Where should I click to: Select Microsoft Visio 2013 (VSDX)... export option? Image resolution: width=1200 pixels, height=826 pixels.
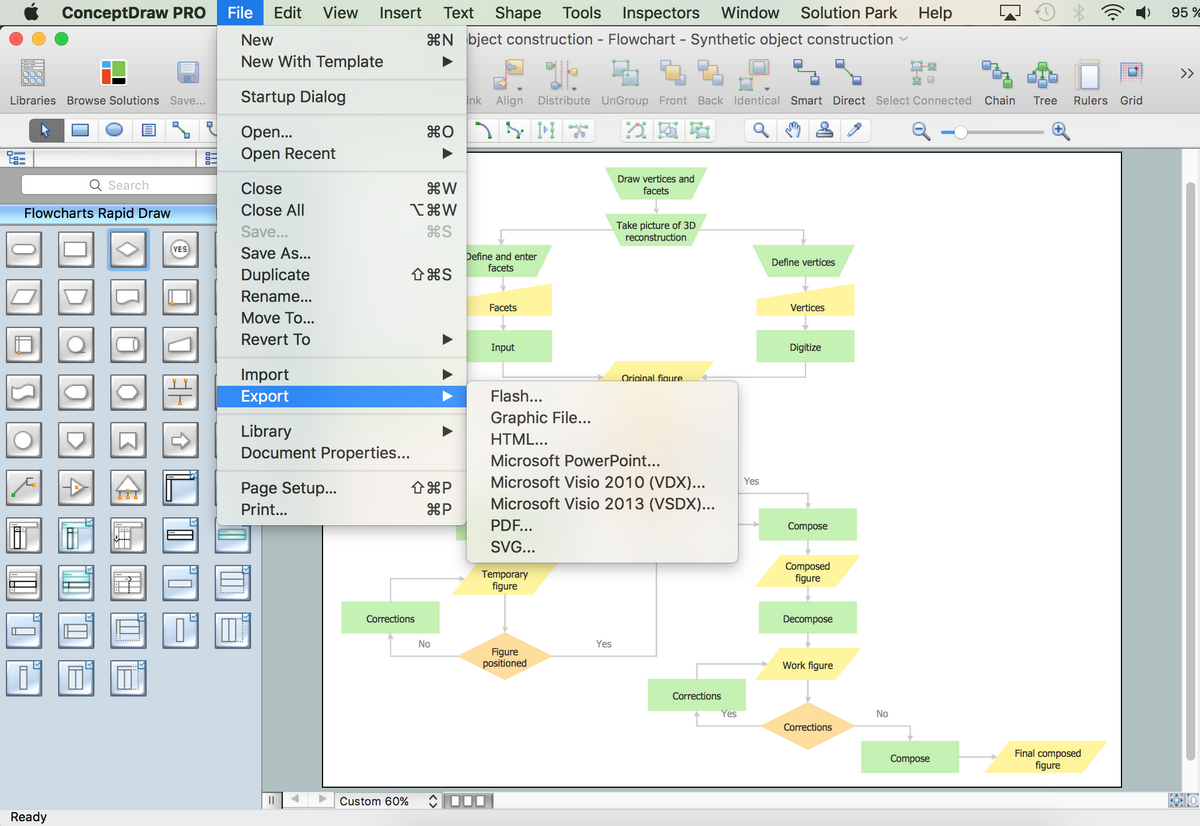[x=602, y=504]
